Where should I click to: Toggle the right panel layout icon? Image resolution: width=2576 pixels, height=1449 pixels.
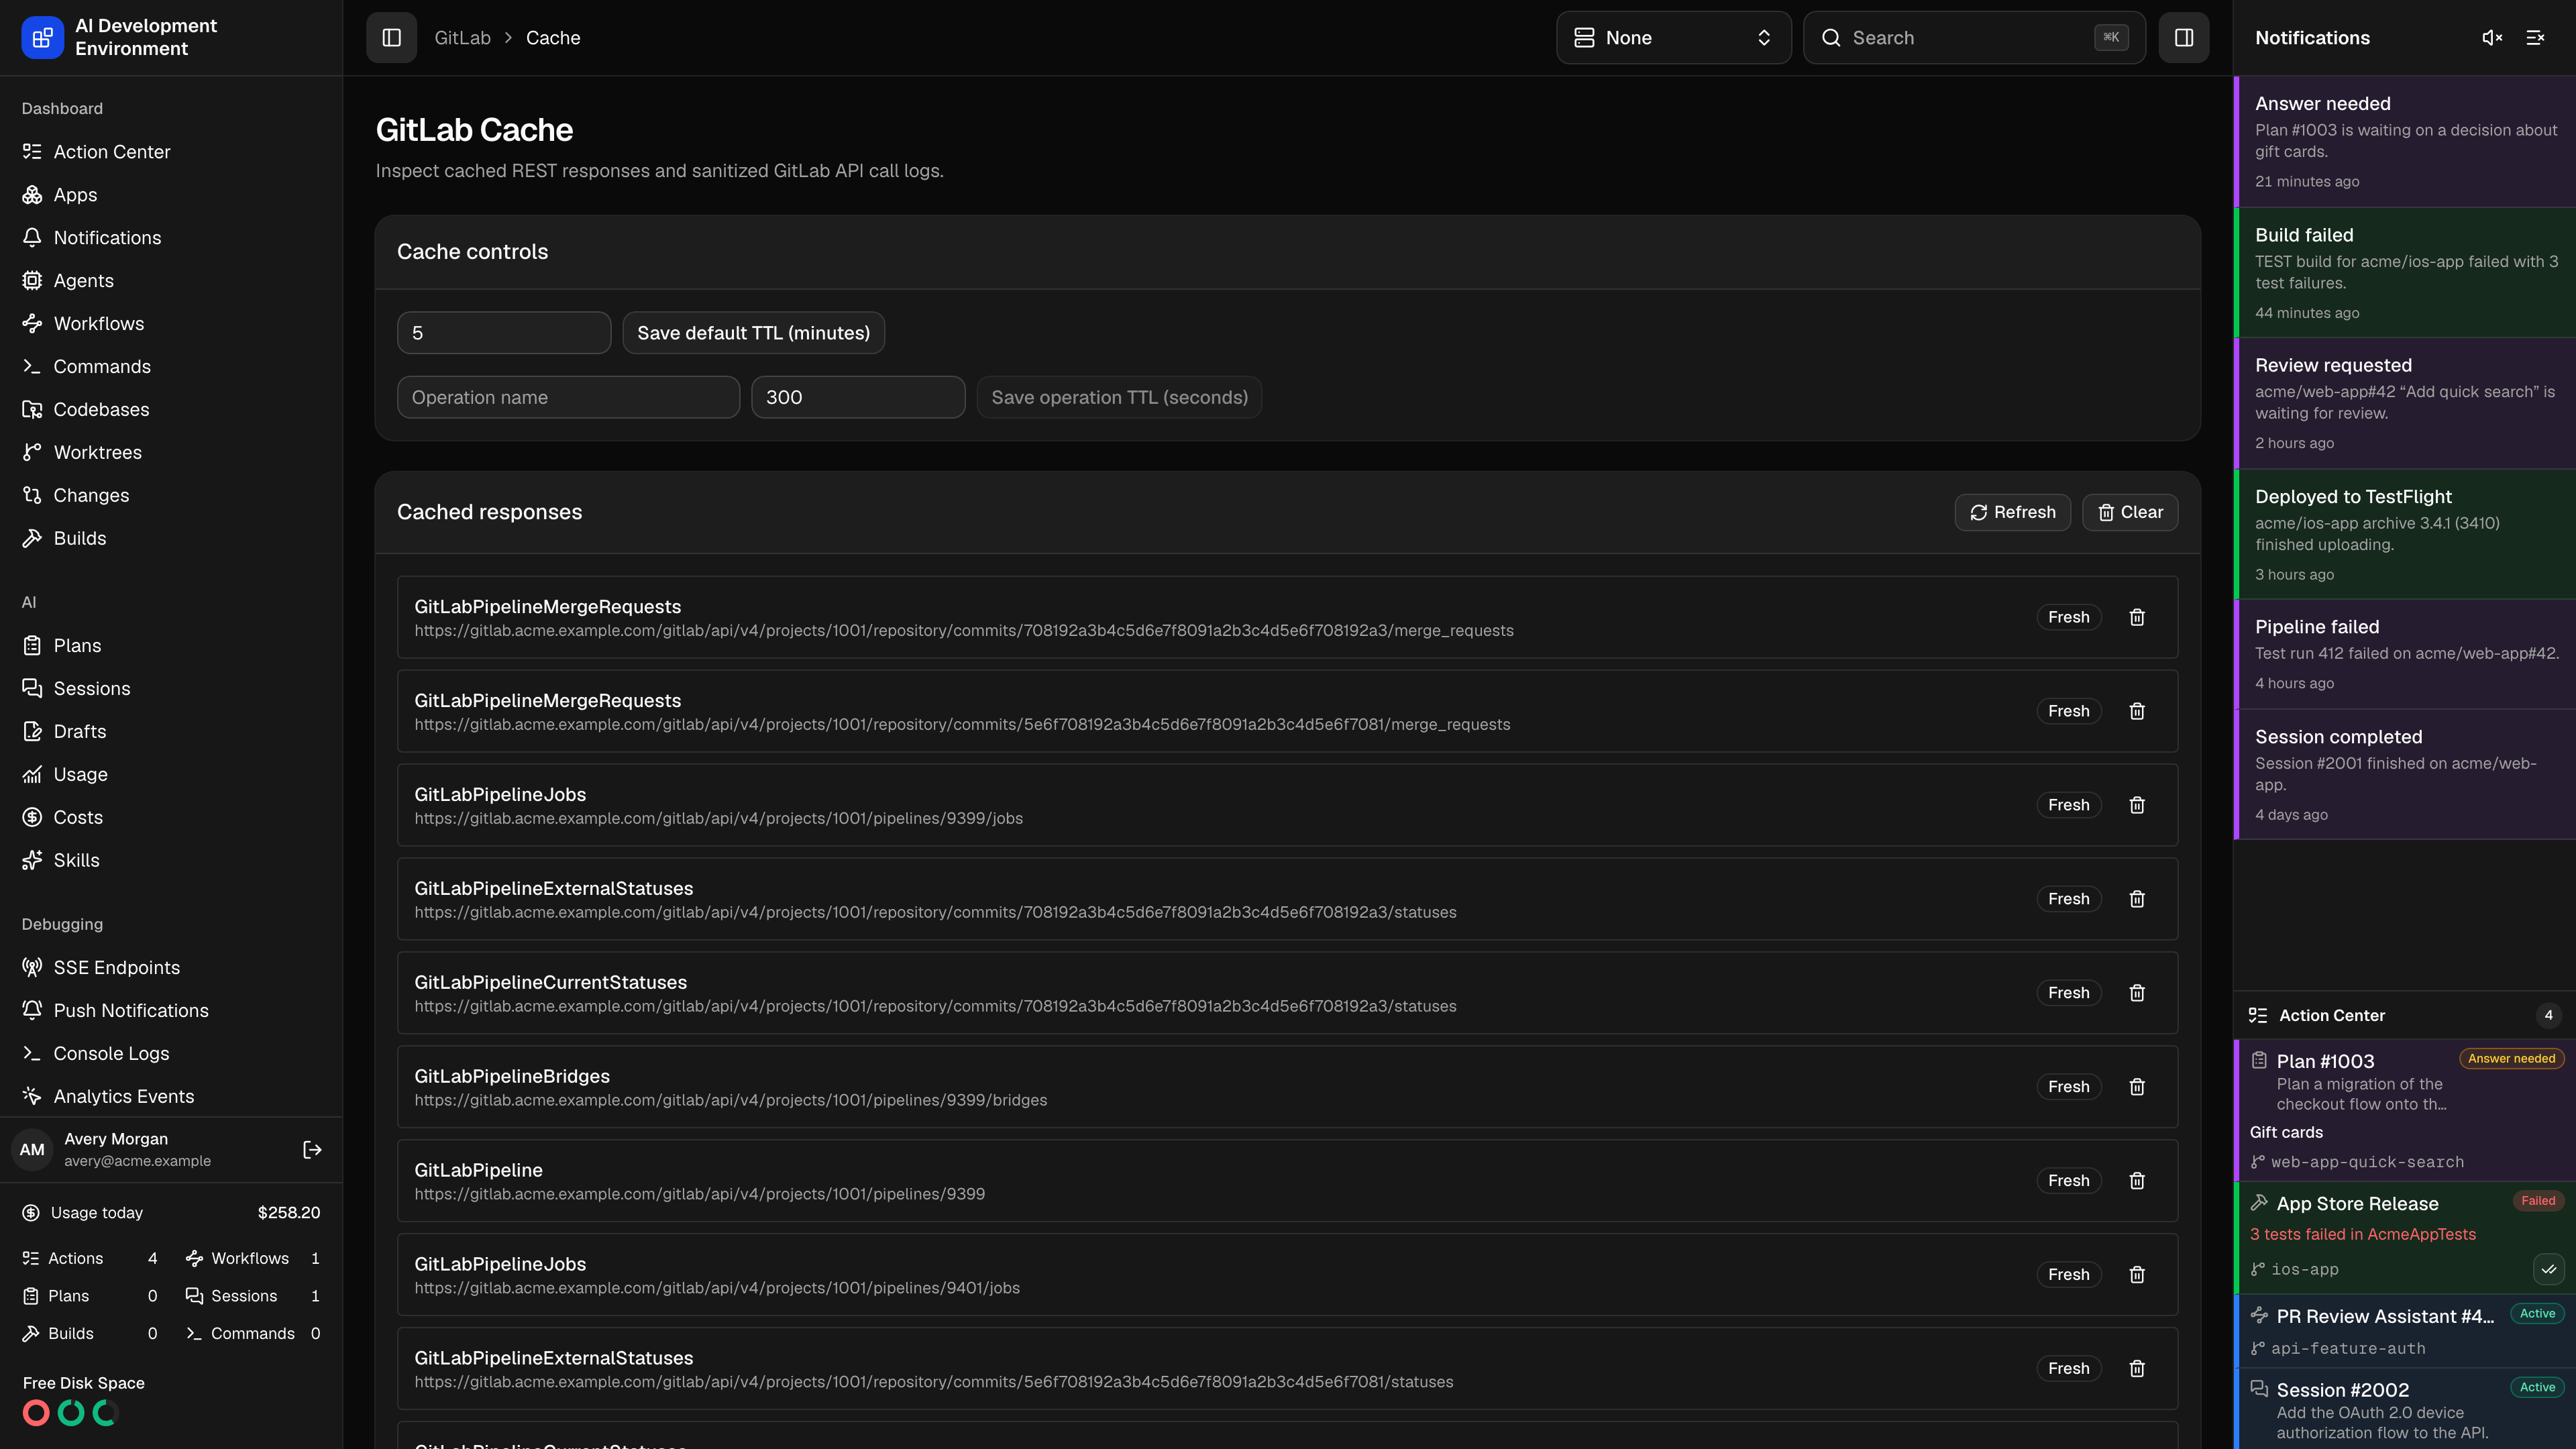(2184, 37)
